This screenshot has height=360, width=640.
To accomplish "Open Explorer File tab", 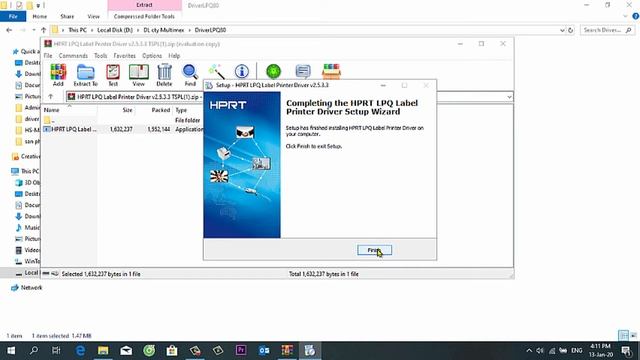I will [13, 16].
